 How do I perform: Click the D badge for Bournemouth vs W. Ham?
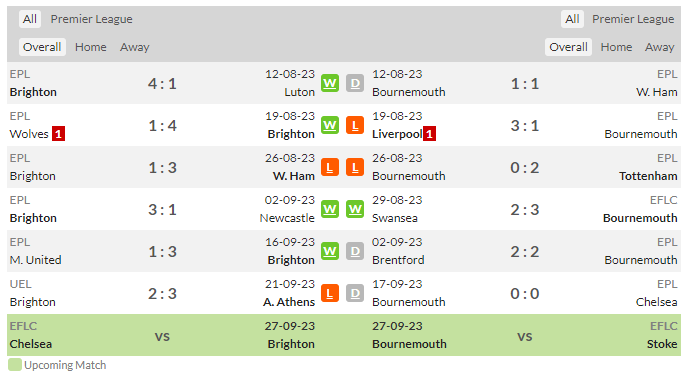tap(355, 83)
